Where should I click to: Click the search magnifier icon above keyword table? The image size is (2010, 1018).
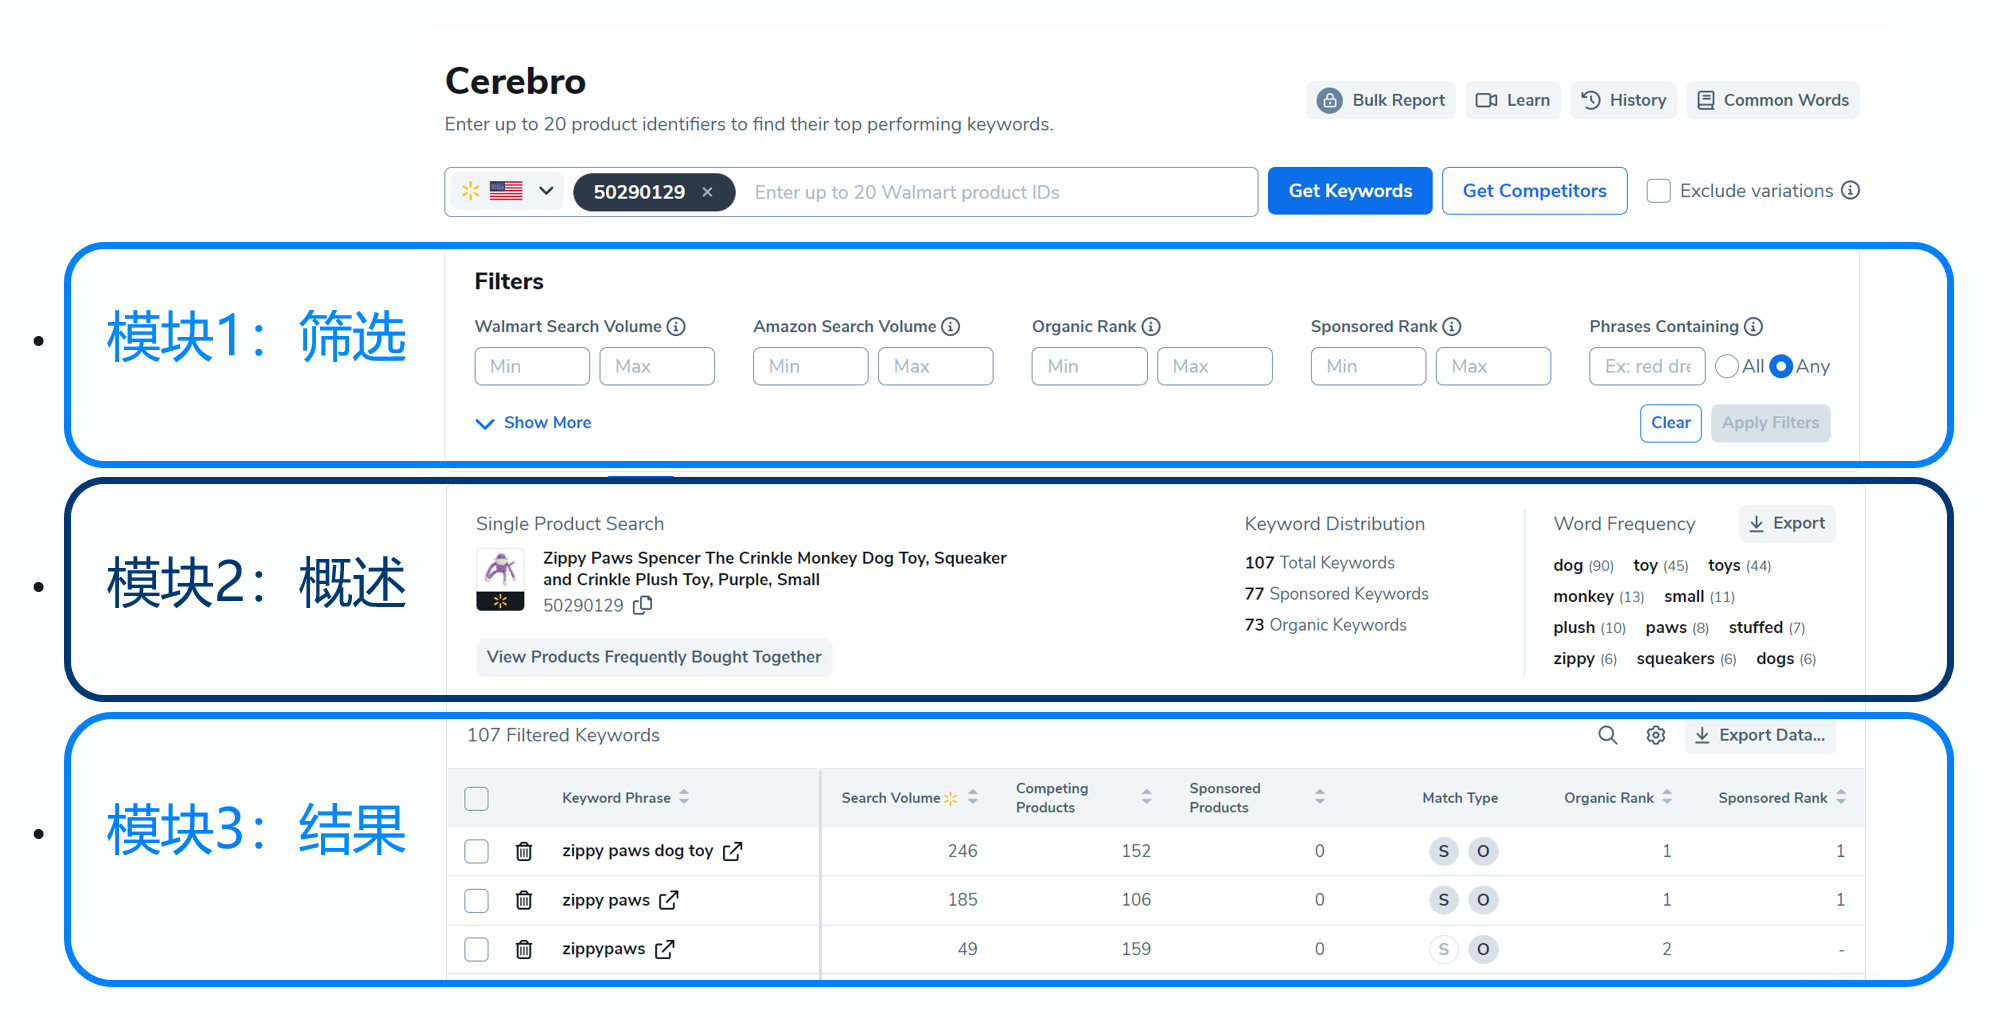coord(1607,735)
